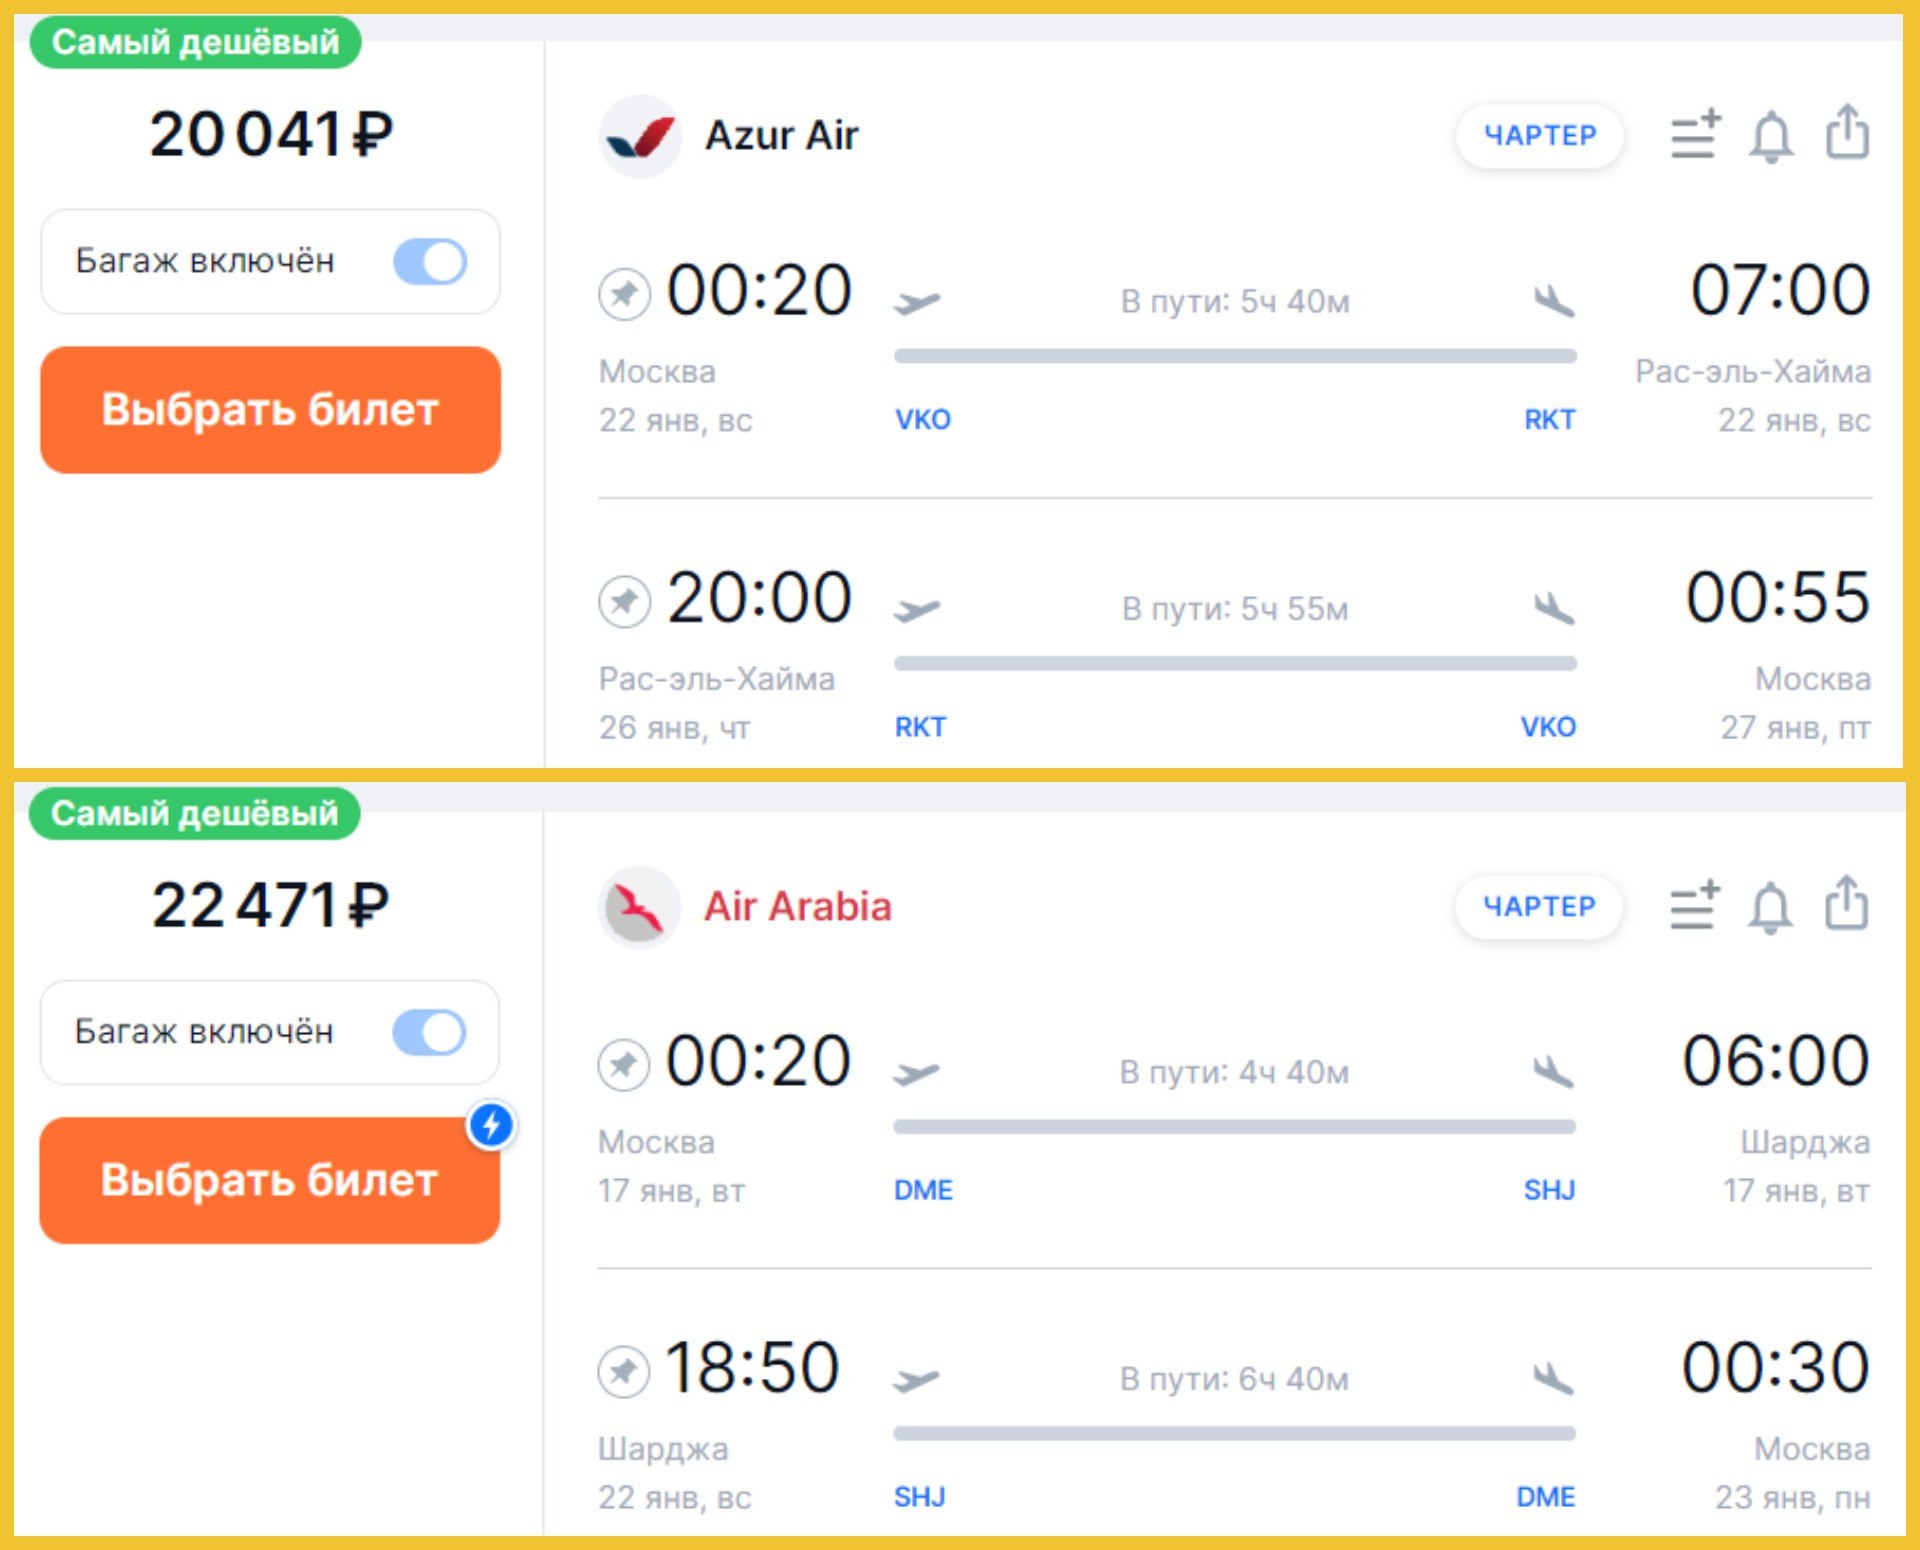Toggle baggage included on the 22 471 ₽ ticket
This screenshot has width=1920, height=1550.
tap(429, 1033)
